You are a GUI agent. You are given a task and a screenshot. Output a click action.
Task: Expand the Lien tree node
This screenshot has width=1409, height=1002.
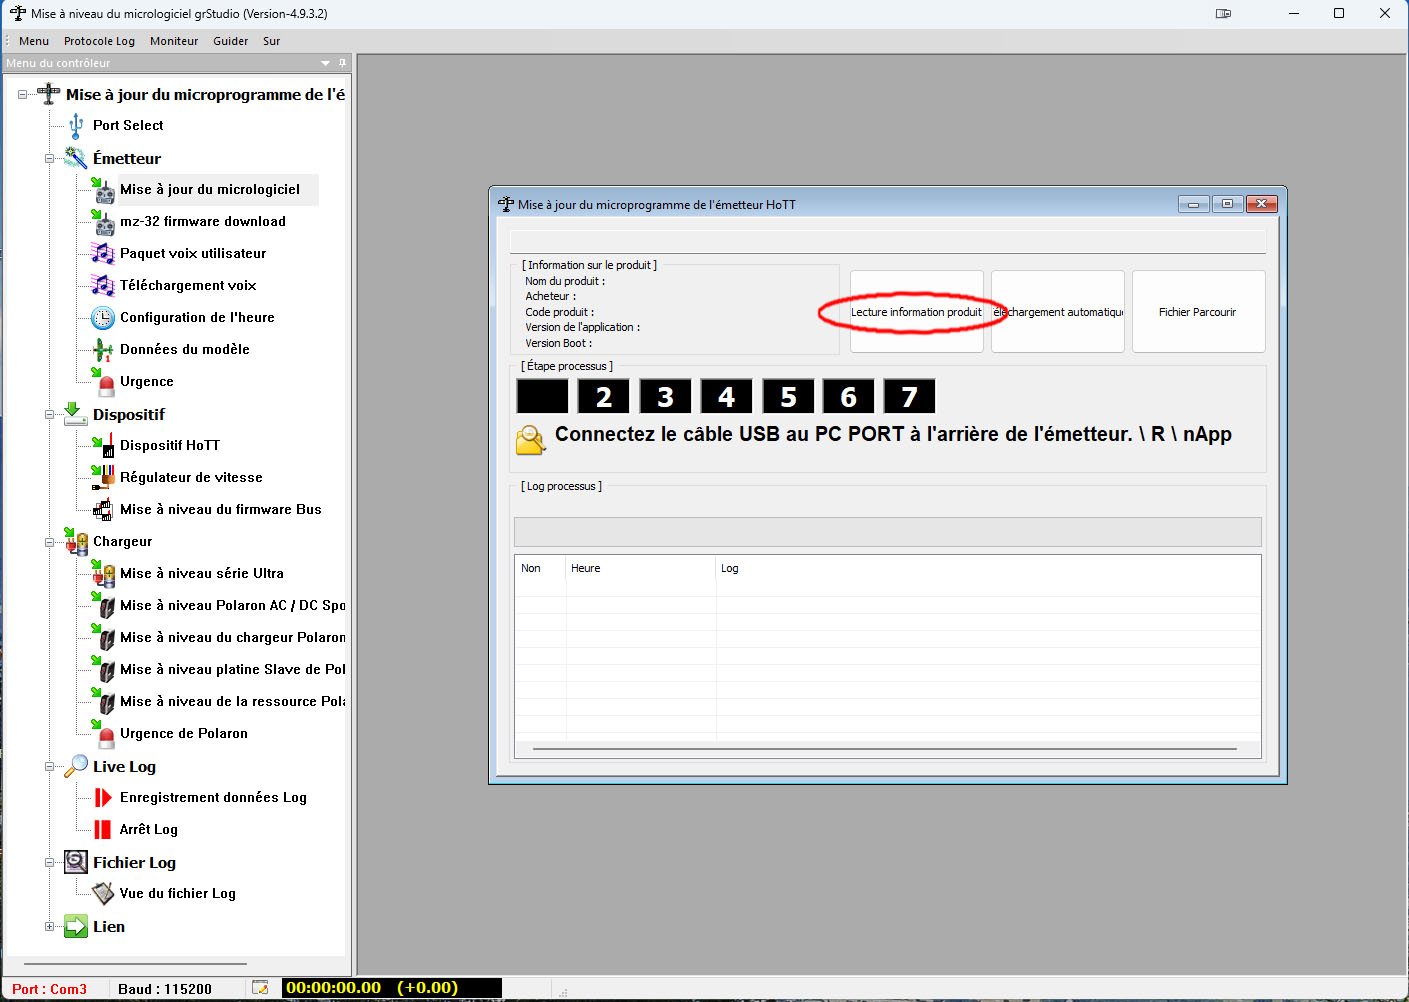point(49,927)
